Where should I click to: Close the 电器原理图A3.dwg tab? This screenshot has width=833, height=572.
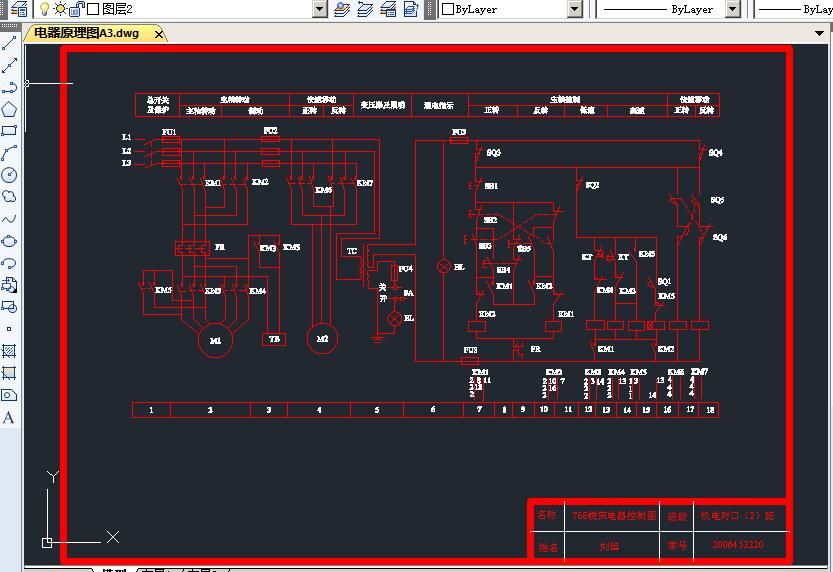[x=158, y=34]
